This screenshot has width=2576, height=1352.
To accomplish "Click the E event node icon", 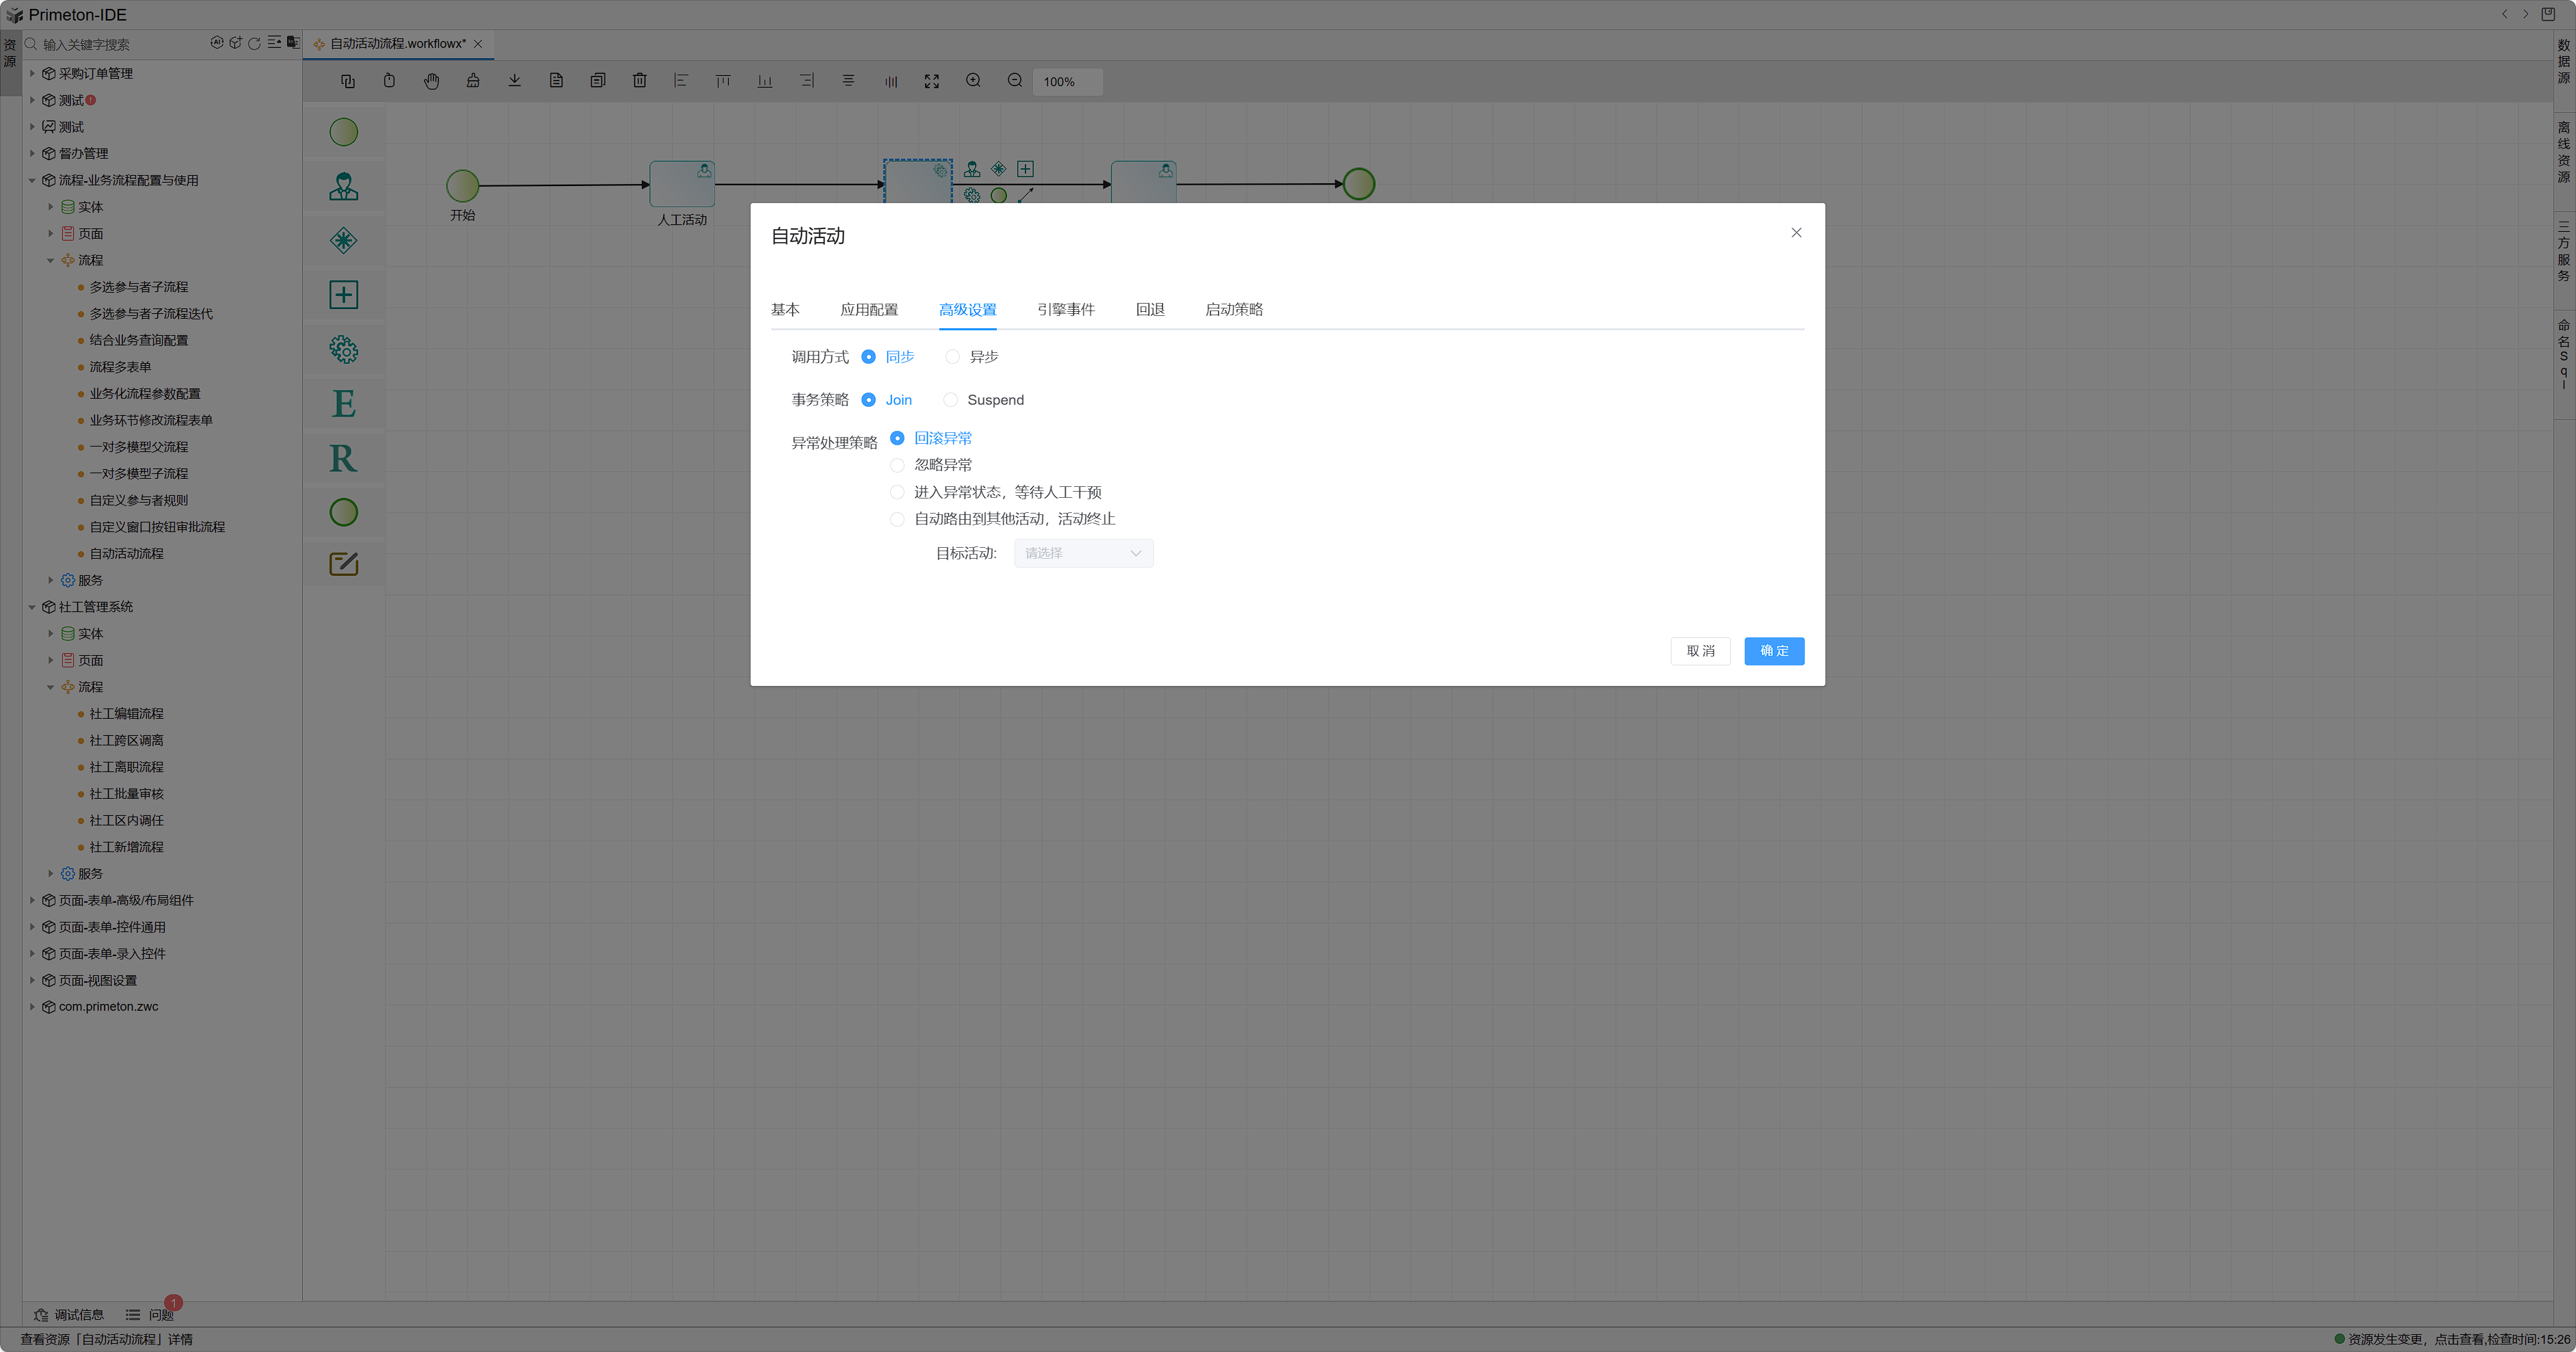I will point(343,404).
